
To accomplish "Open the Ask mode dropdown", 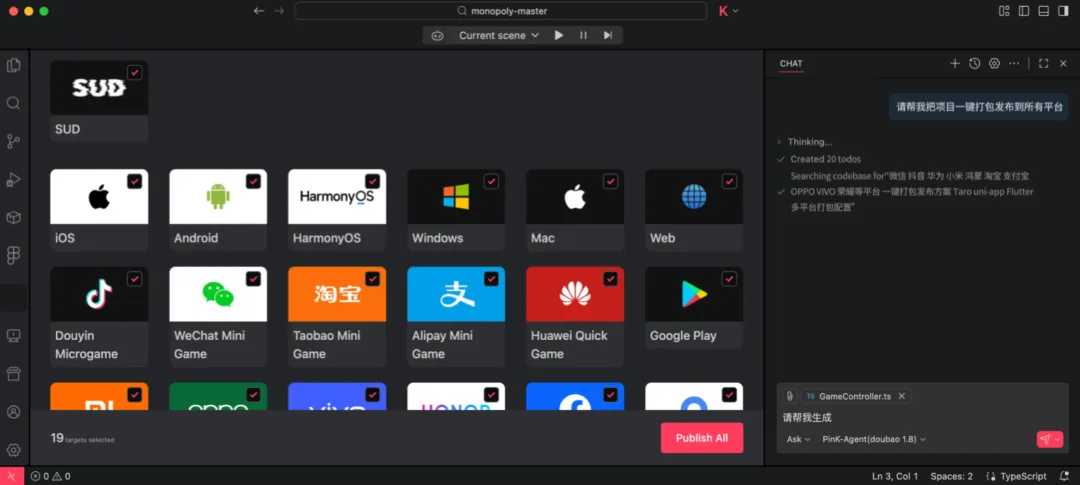I will pos(798,440).
